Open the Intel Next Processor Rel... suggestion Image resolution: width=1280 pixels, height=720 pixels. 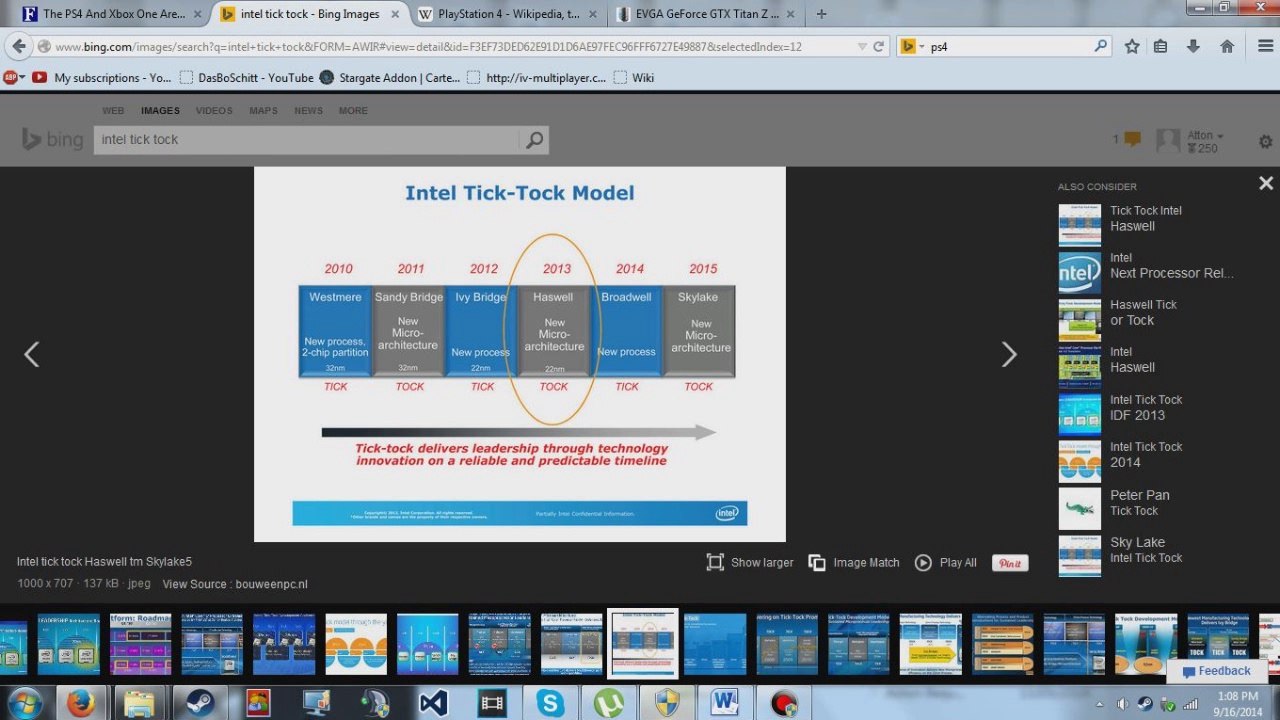point(1146,272)
